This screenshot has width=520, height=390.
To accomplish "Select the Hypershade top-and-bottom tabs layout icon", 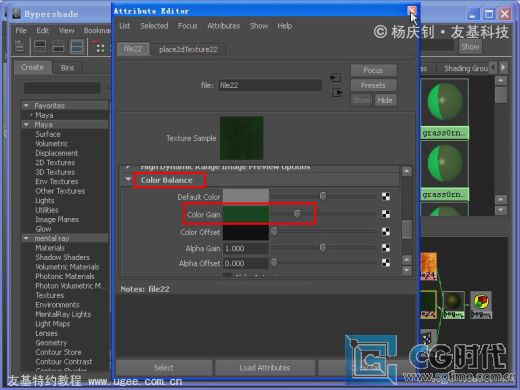I will point(77,47).
